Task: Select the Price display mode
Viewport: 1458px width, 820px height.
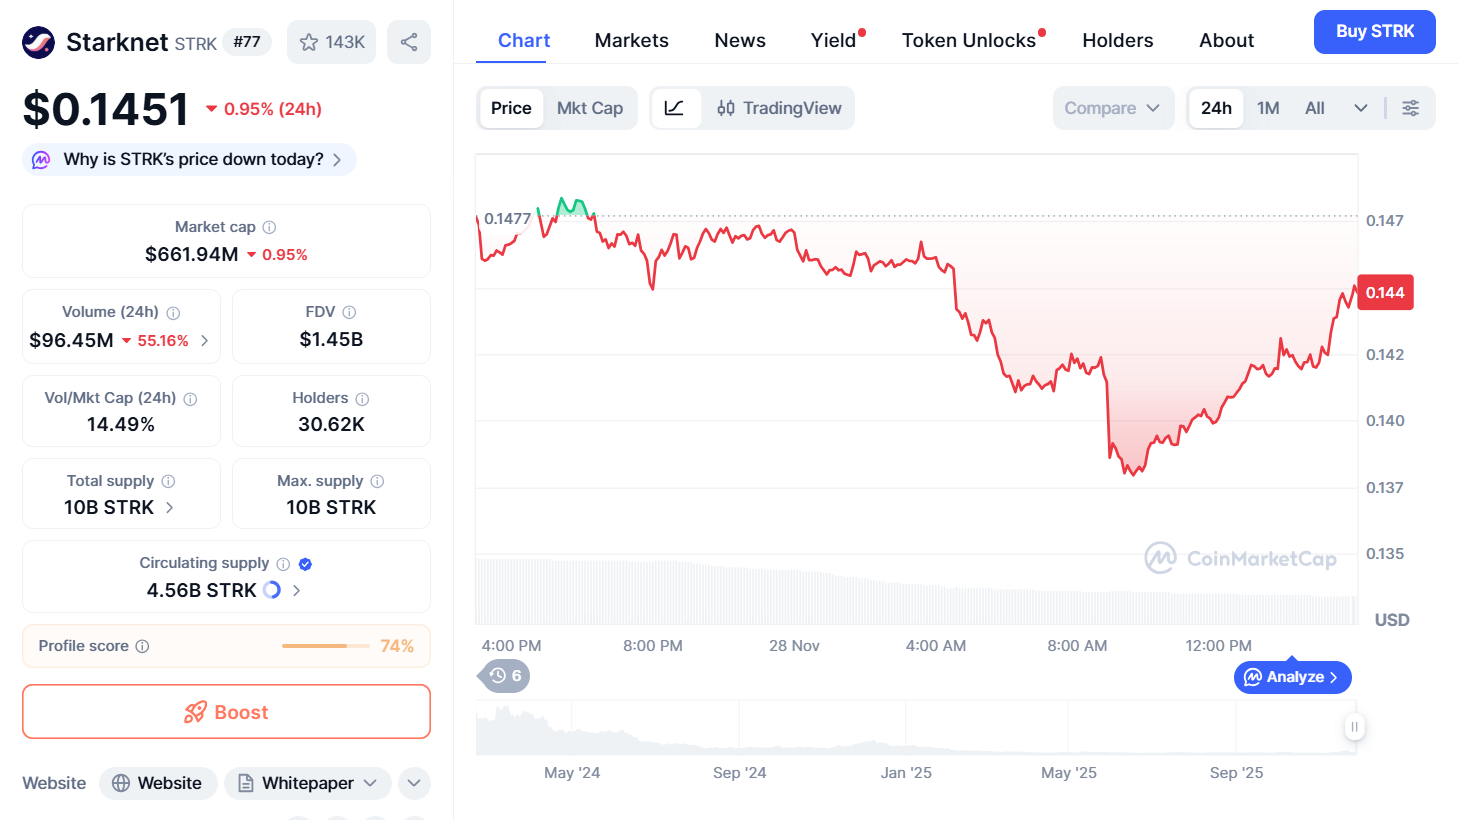Action: (x=511, y=108)
